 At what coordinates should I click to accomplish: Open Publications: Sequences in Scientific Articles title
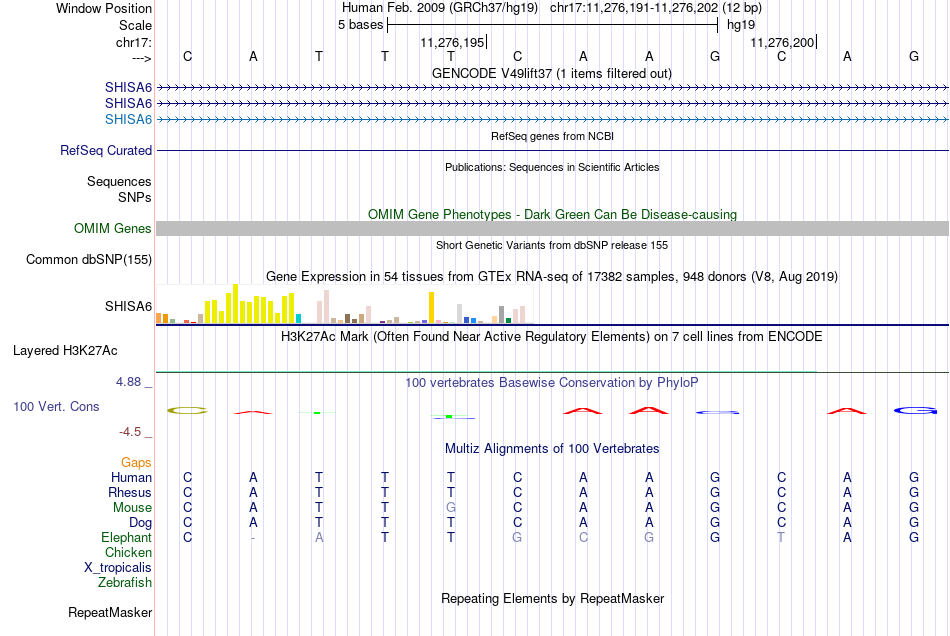pos(552,167)
